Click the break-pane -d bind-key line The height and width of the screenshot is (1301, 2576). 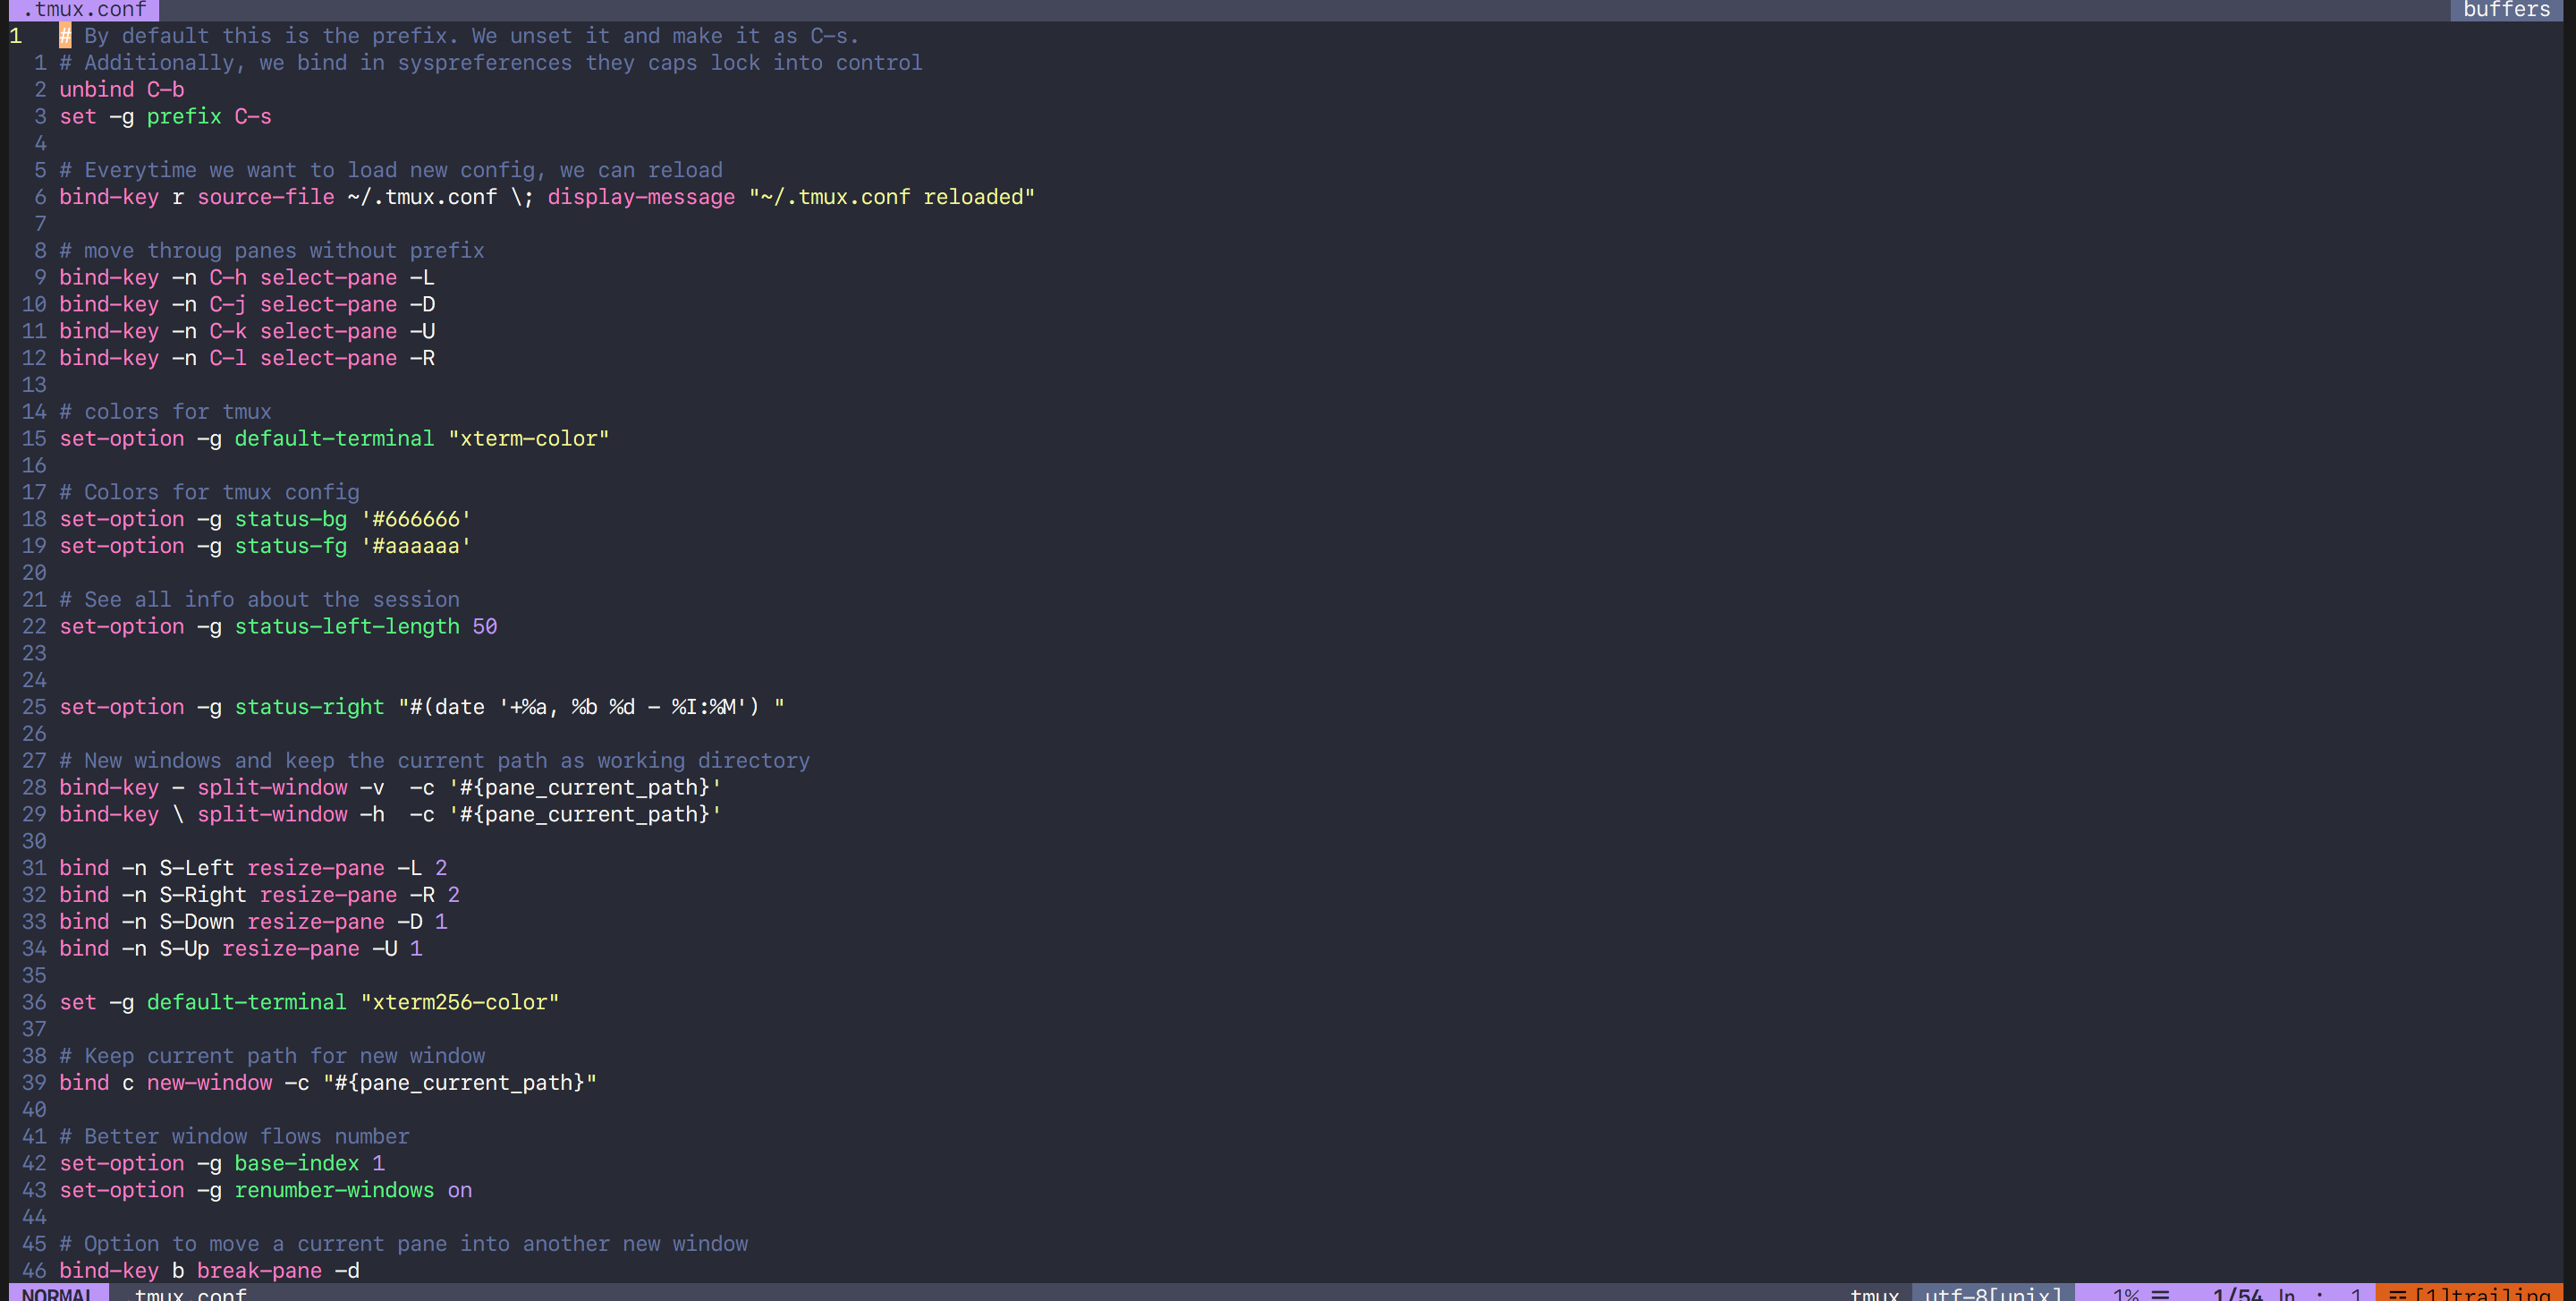click(209, 1271)
